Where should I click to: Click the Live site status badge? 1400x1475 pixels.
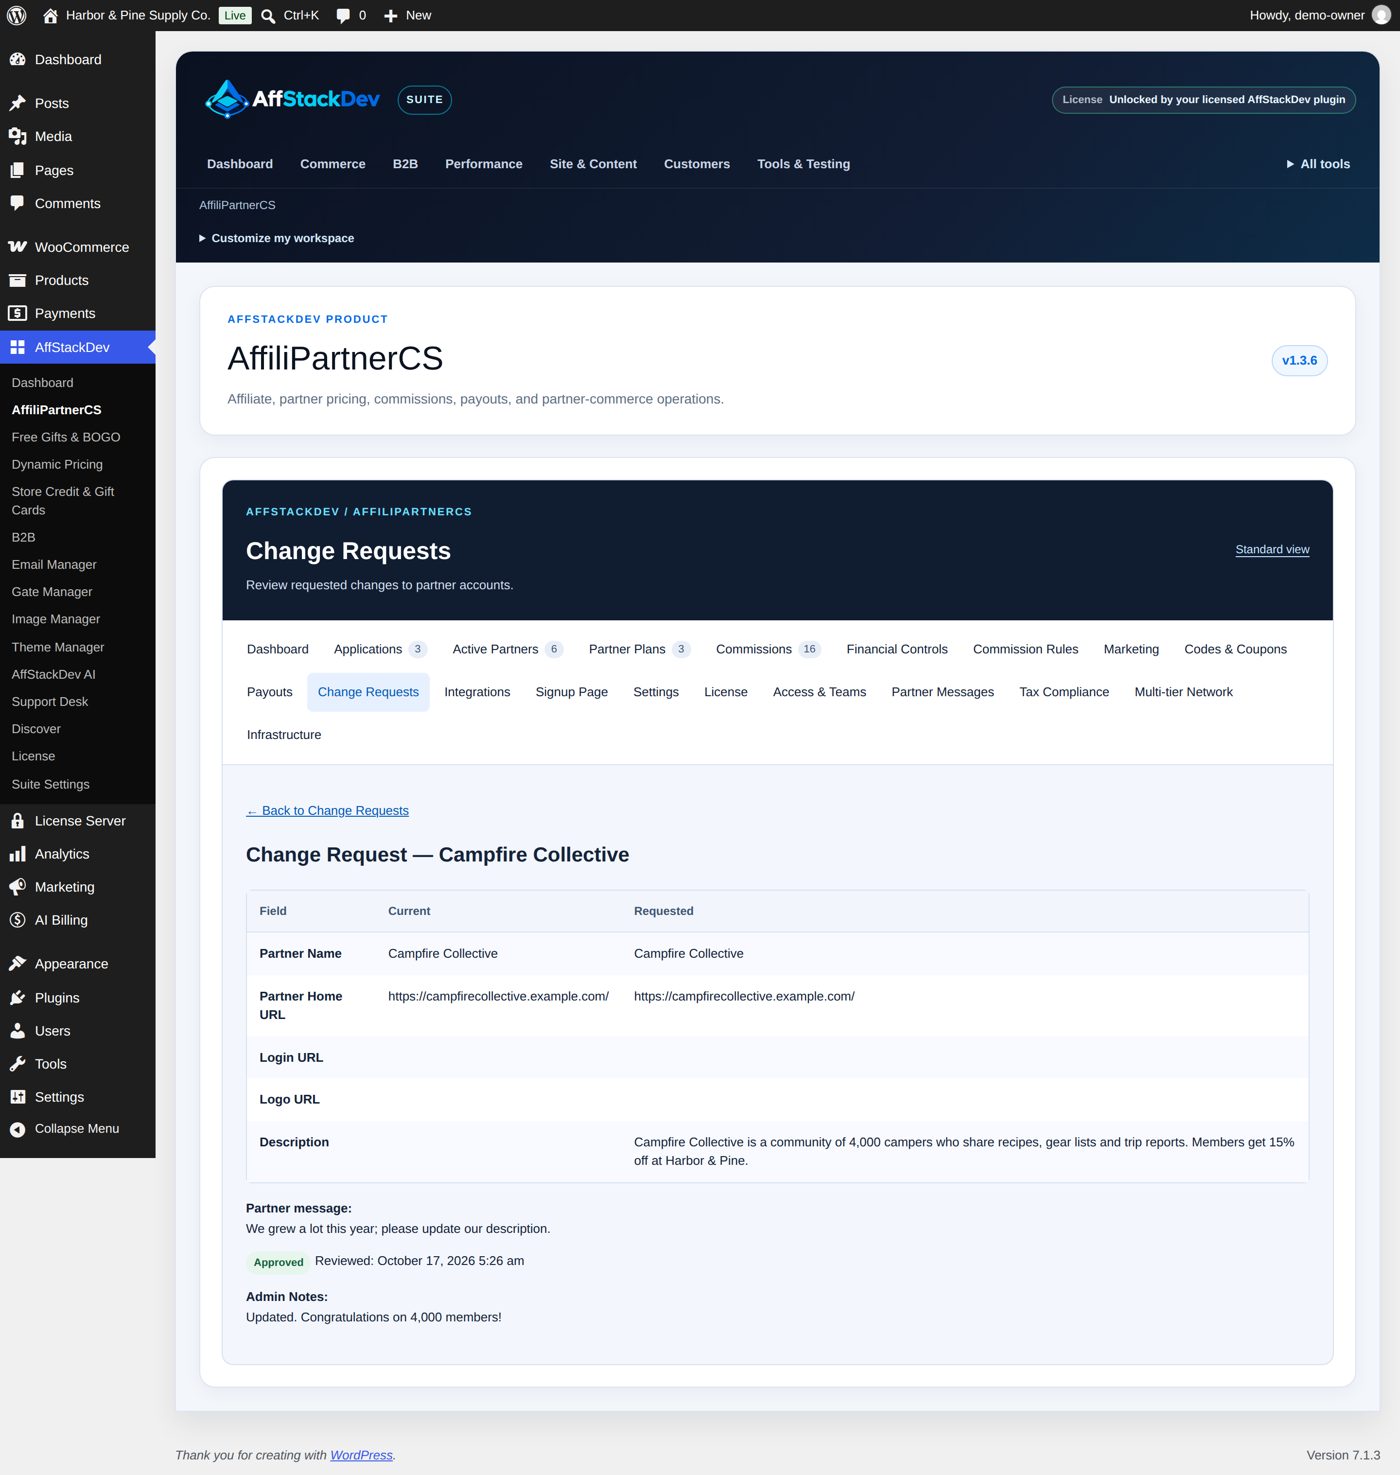click(x=235, y=15)
